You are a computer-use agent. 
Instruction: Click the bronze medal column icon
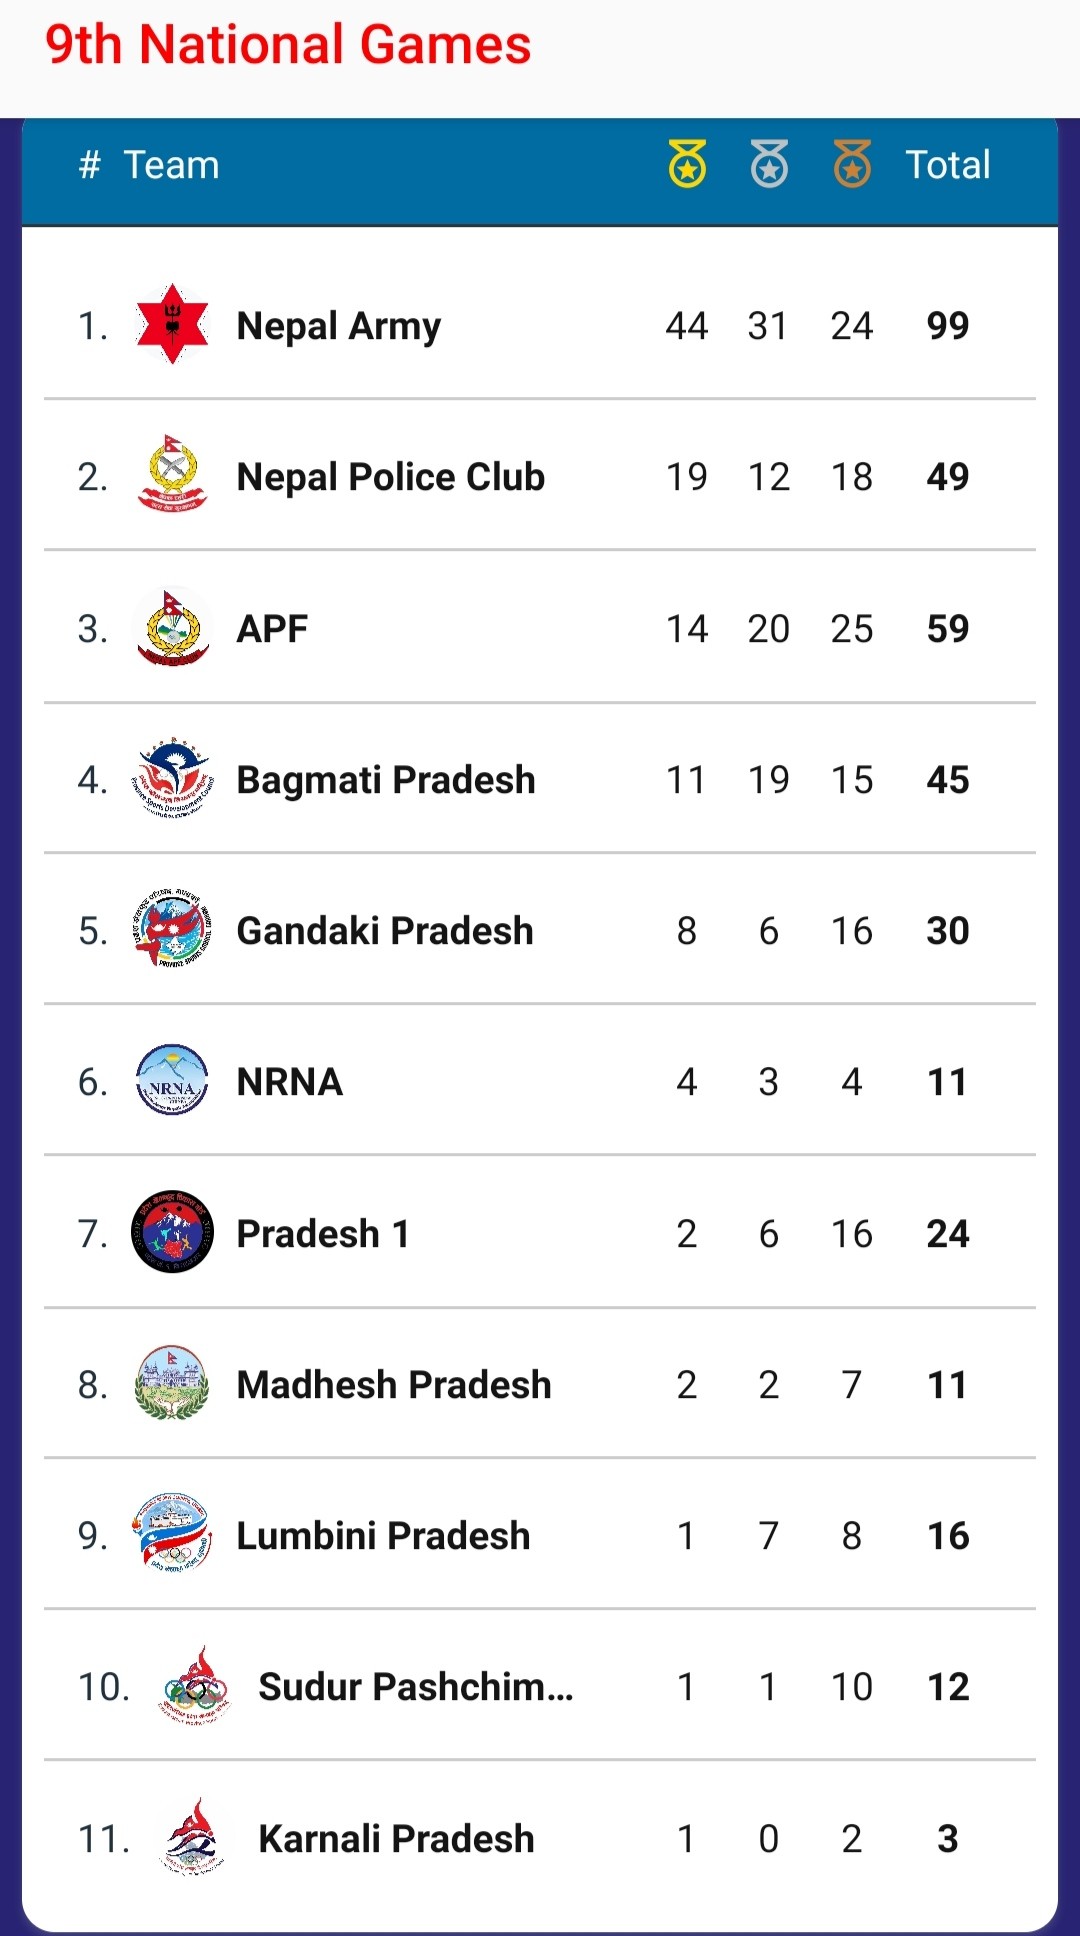click(x=852, y=164)
